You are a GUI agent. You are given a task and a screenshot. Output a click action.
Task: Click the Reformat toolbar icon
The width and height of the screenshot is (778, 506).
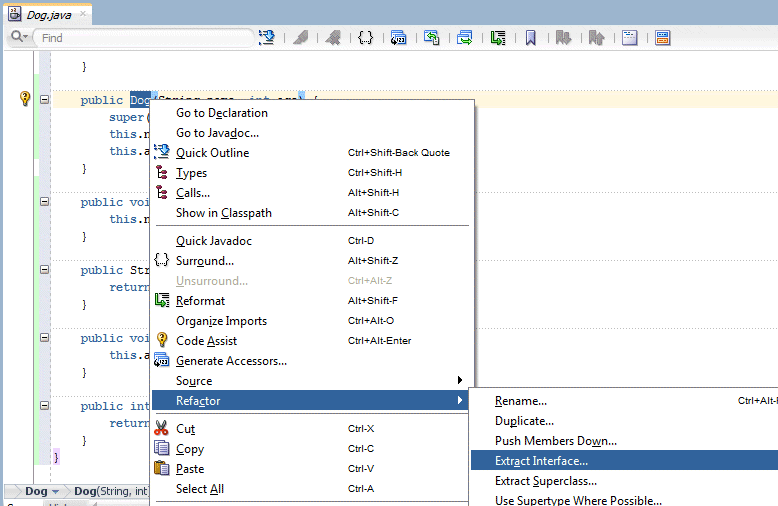click(498, 38)
